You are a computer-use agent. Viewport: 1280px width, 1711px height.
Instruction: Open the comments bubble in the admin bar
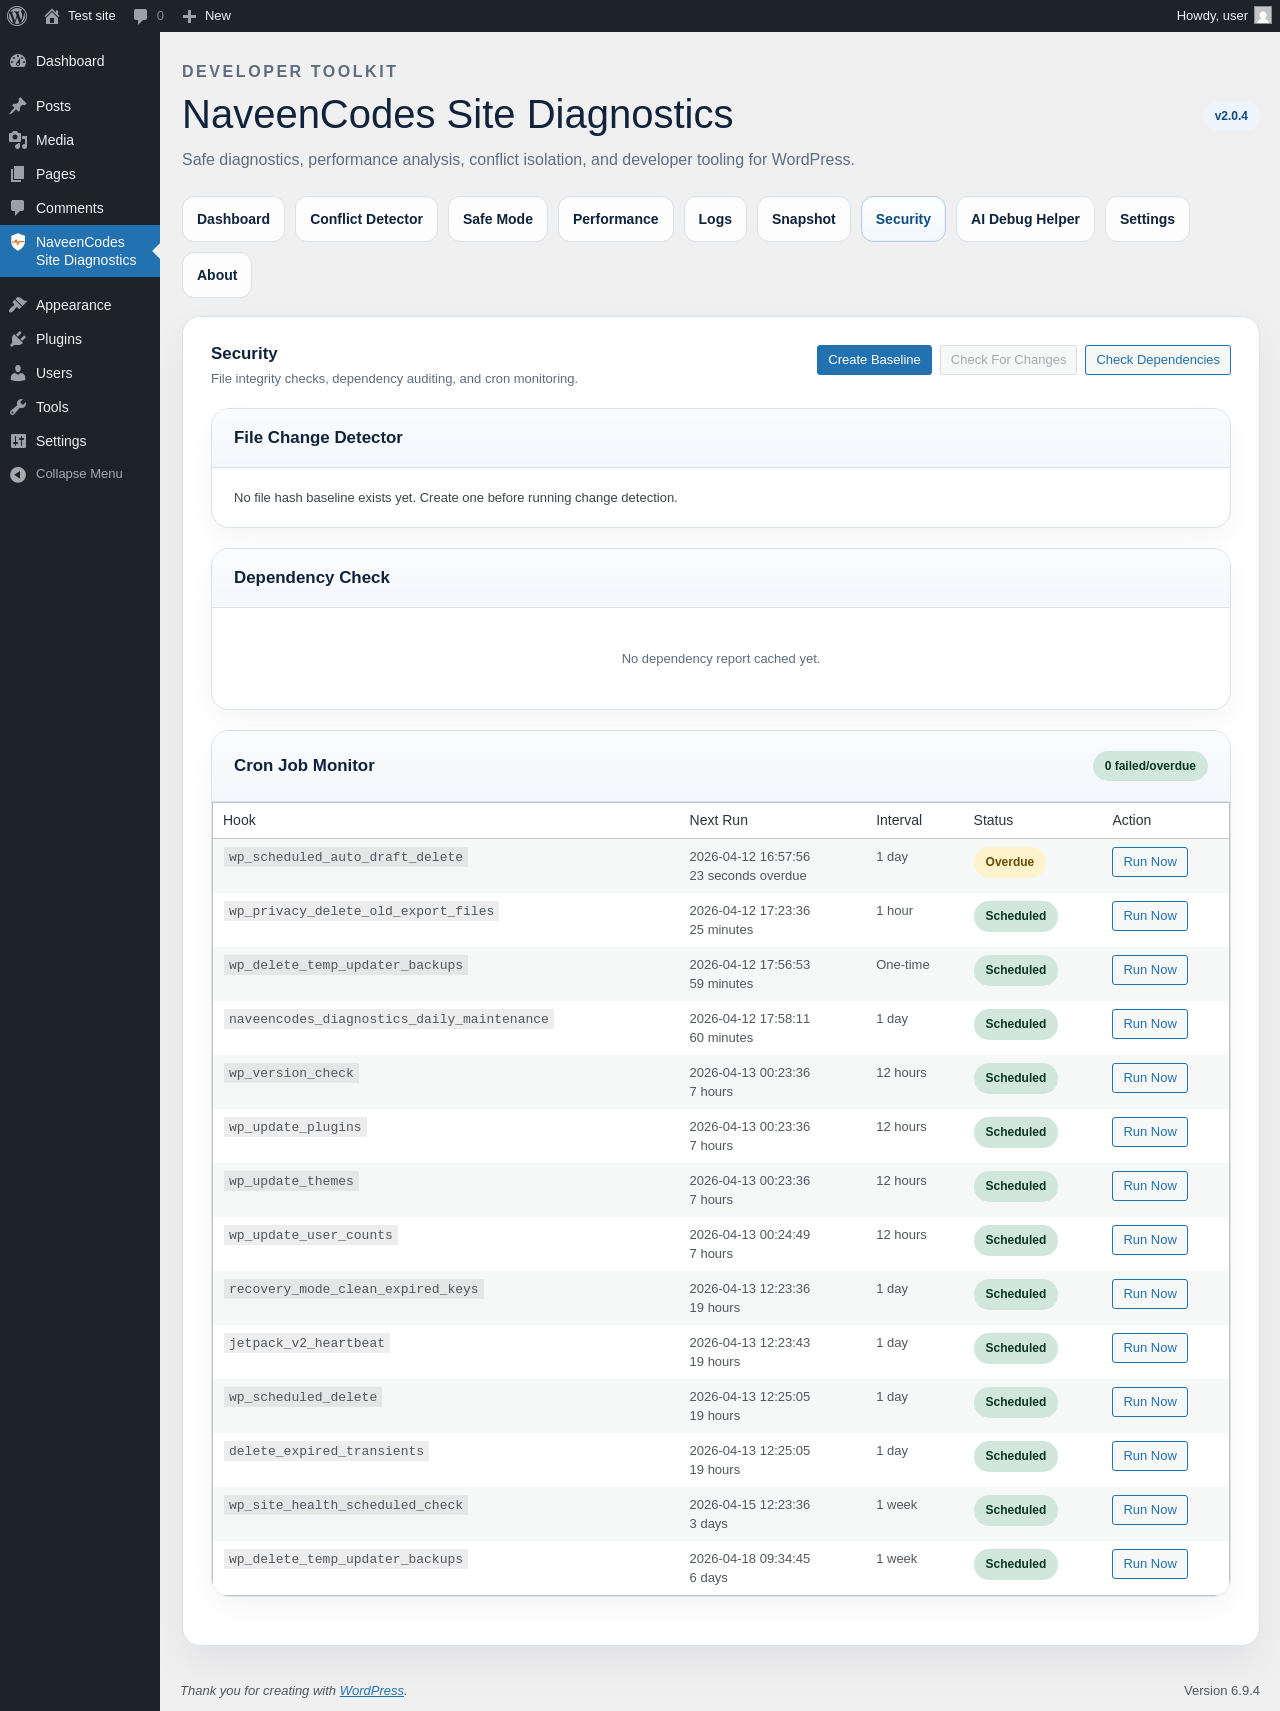coord(140,16)
